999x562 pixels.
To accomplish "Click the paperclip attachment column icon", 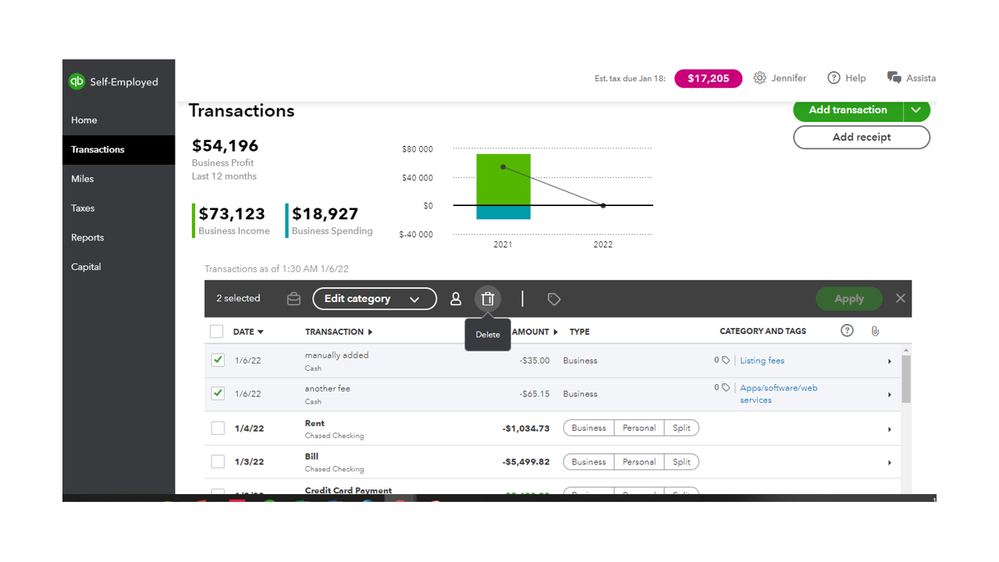I will click(875, 331).
